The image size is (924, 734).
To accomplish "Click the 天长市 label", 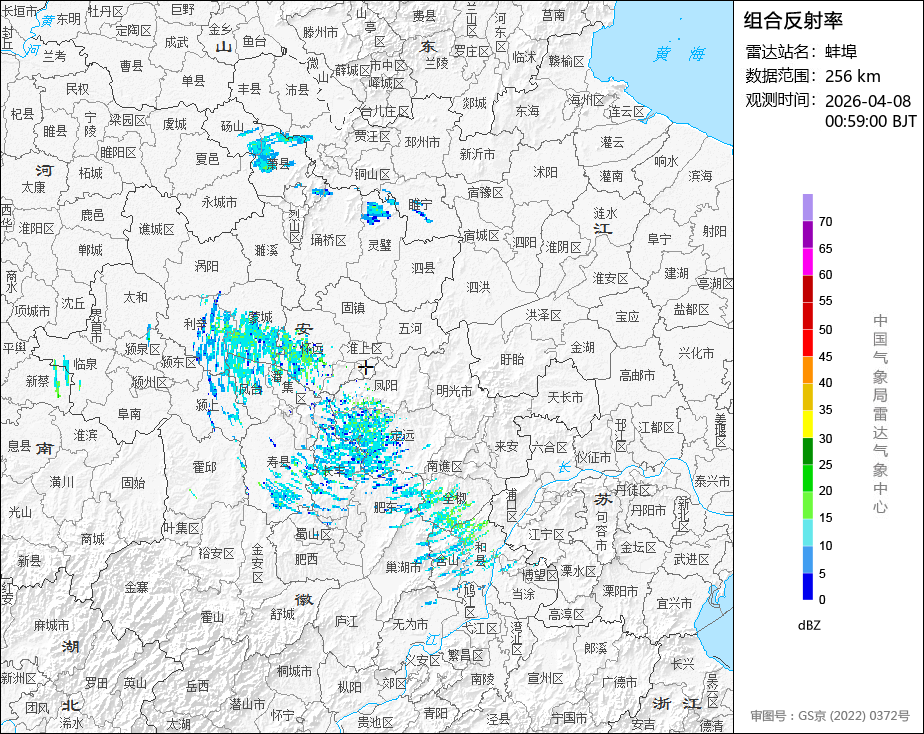I will [565, 398].
